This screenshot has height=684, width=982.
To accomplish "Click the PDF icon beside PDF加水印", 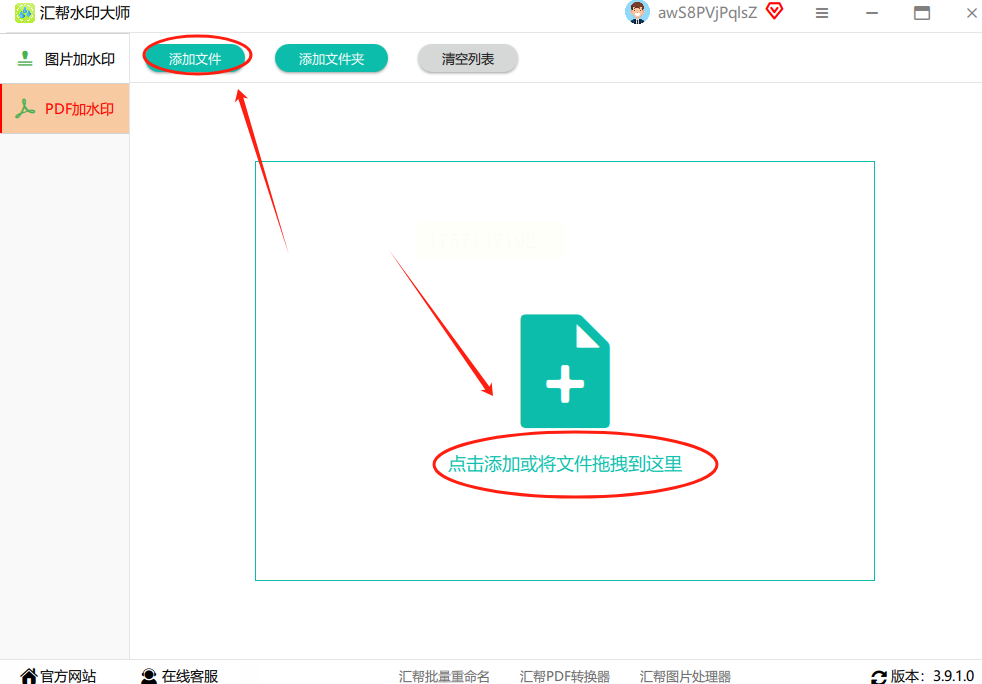I will (x=25, y=109).
